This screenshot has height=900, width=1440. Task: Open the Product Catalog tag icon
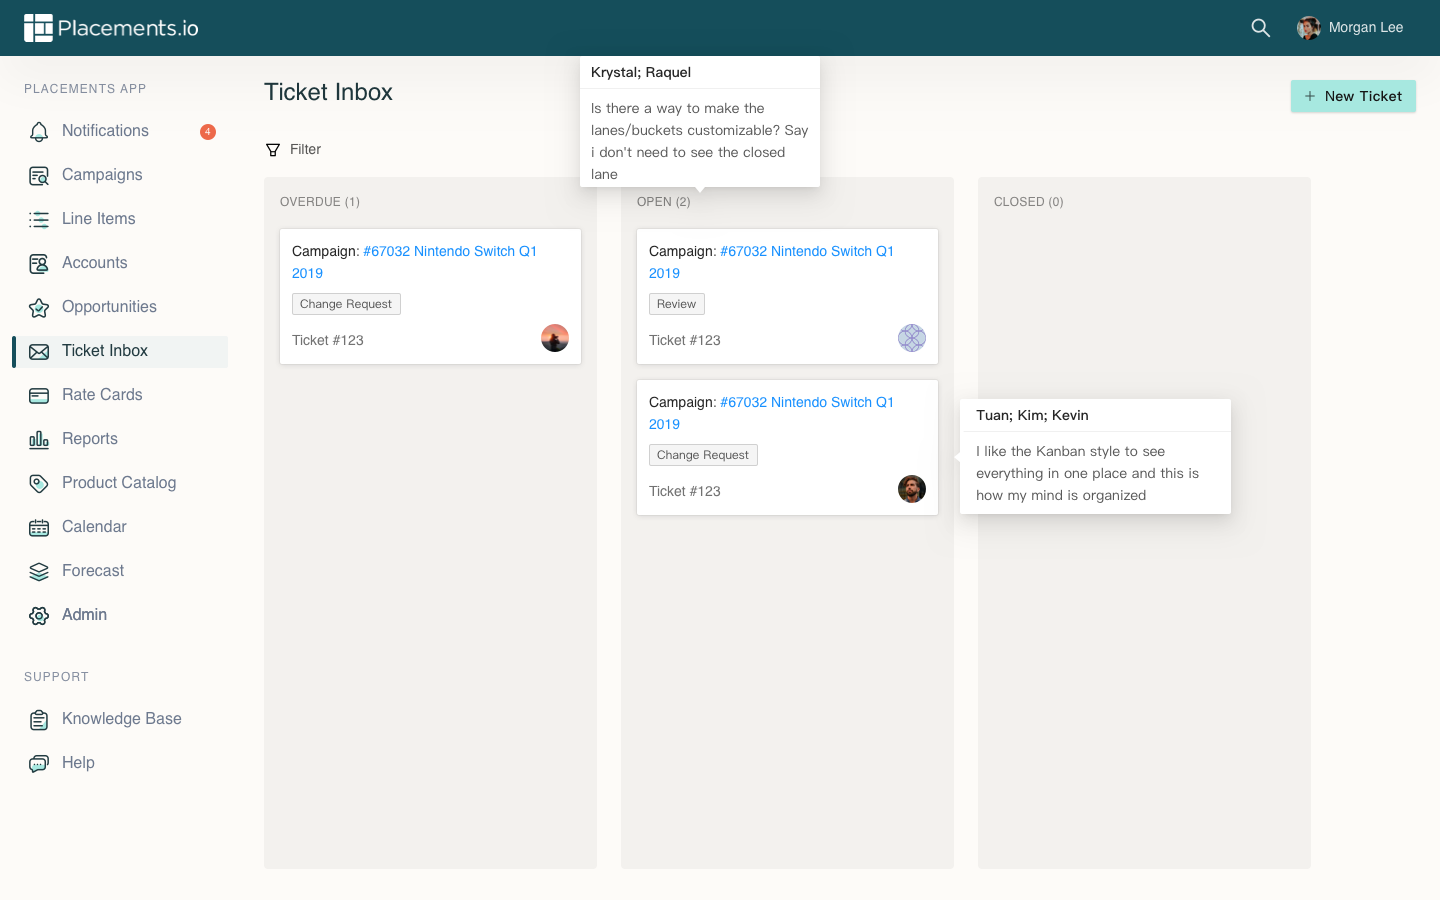click(x=39, y=484)
